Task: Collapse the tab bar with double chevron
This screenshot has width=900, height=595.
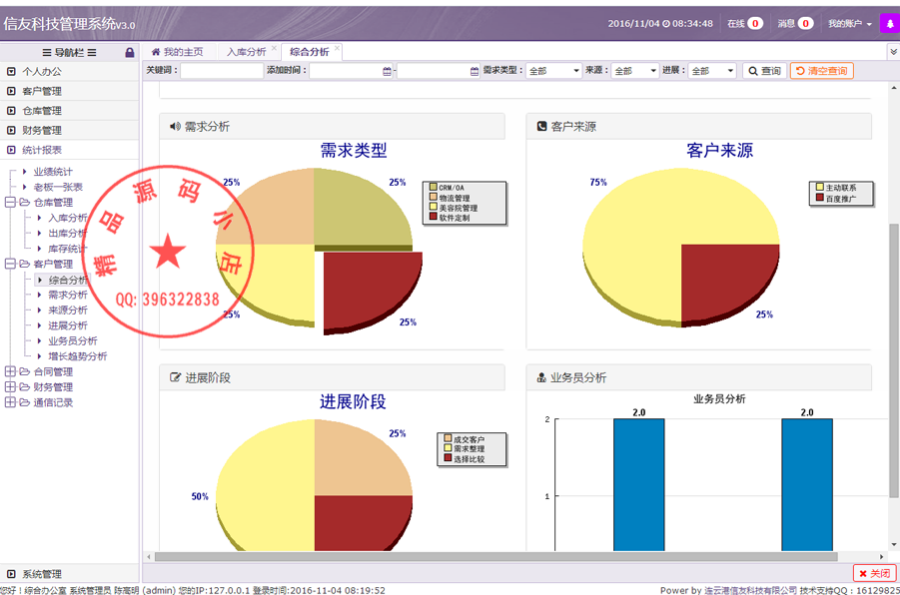Action: point(892,52)
